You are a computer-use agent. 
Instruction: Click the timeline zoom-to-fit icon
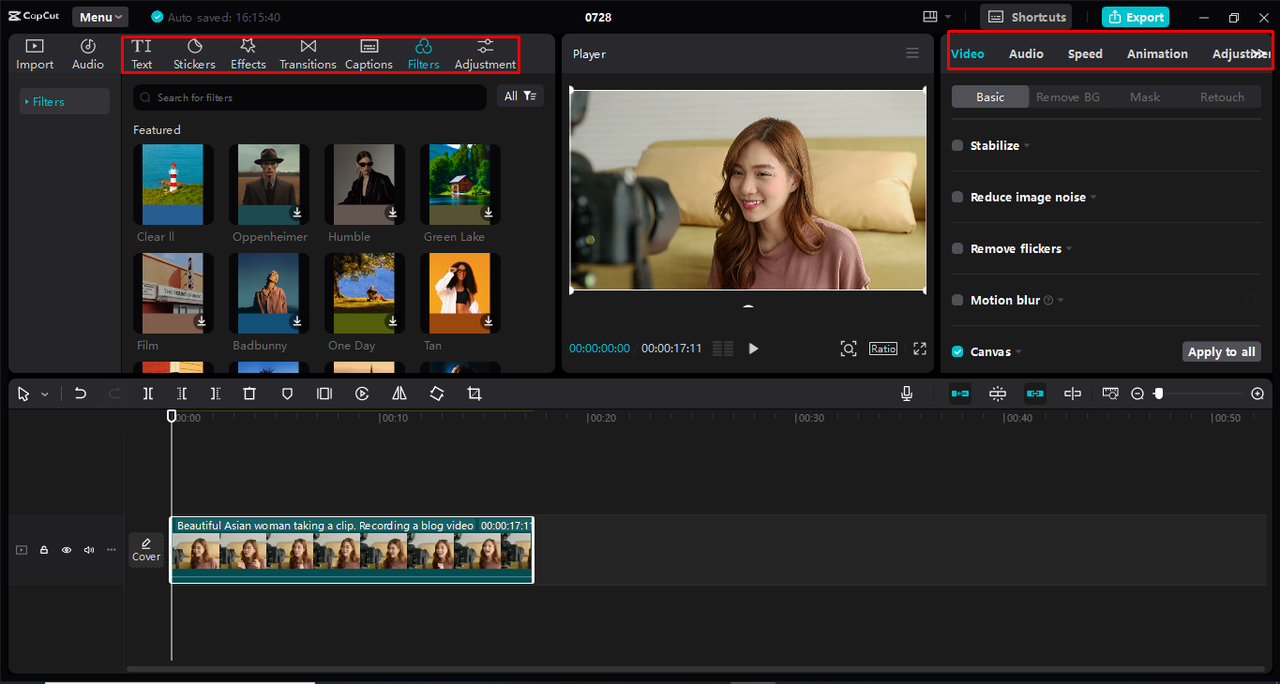(x=1110, y=394)
